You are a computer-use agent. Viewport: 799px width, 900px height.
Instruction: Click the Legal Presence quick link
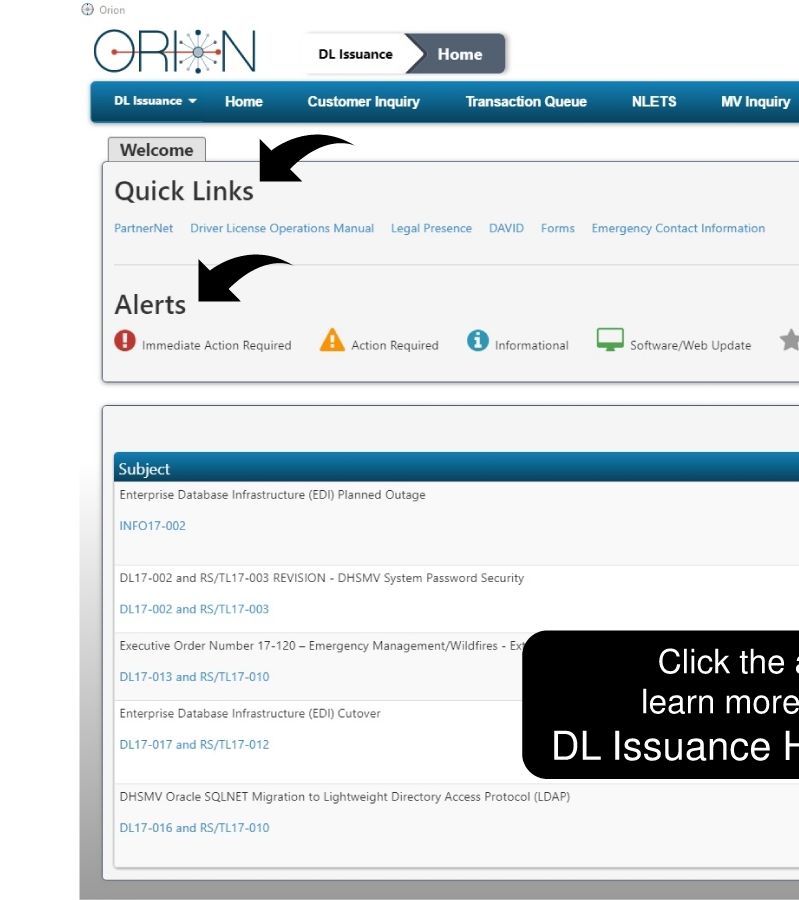431,228
